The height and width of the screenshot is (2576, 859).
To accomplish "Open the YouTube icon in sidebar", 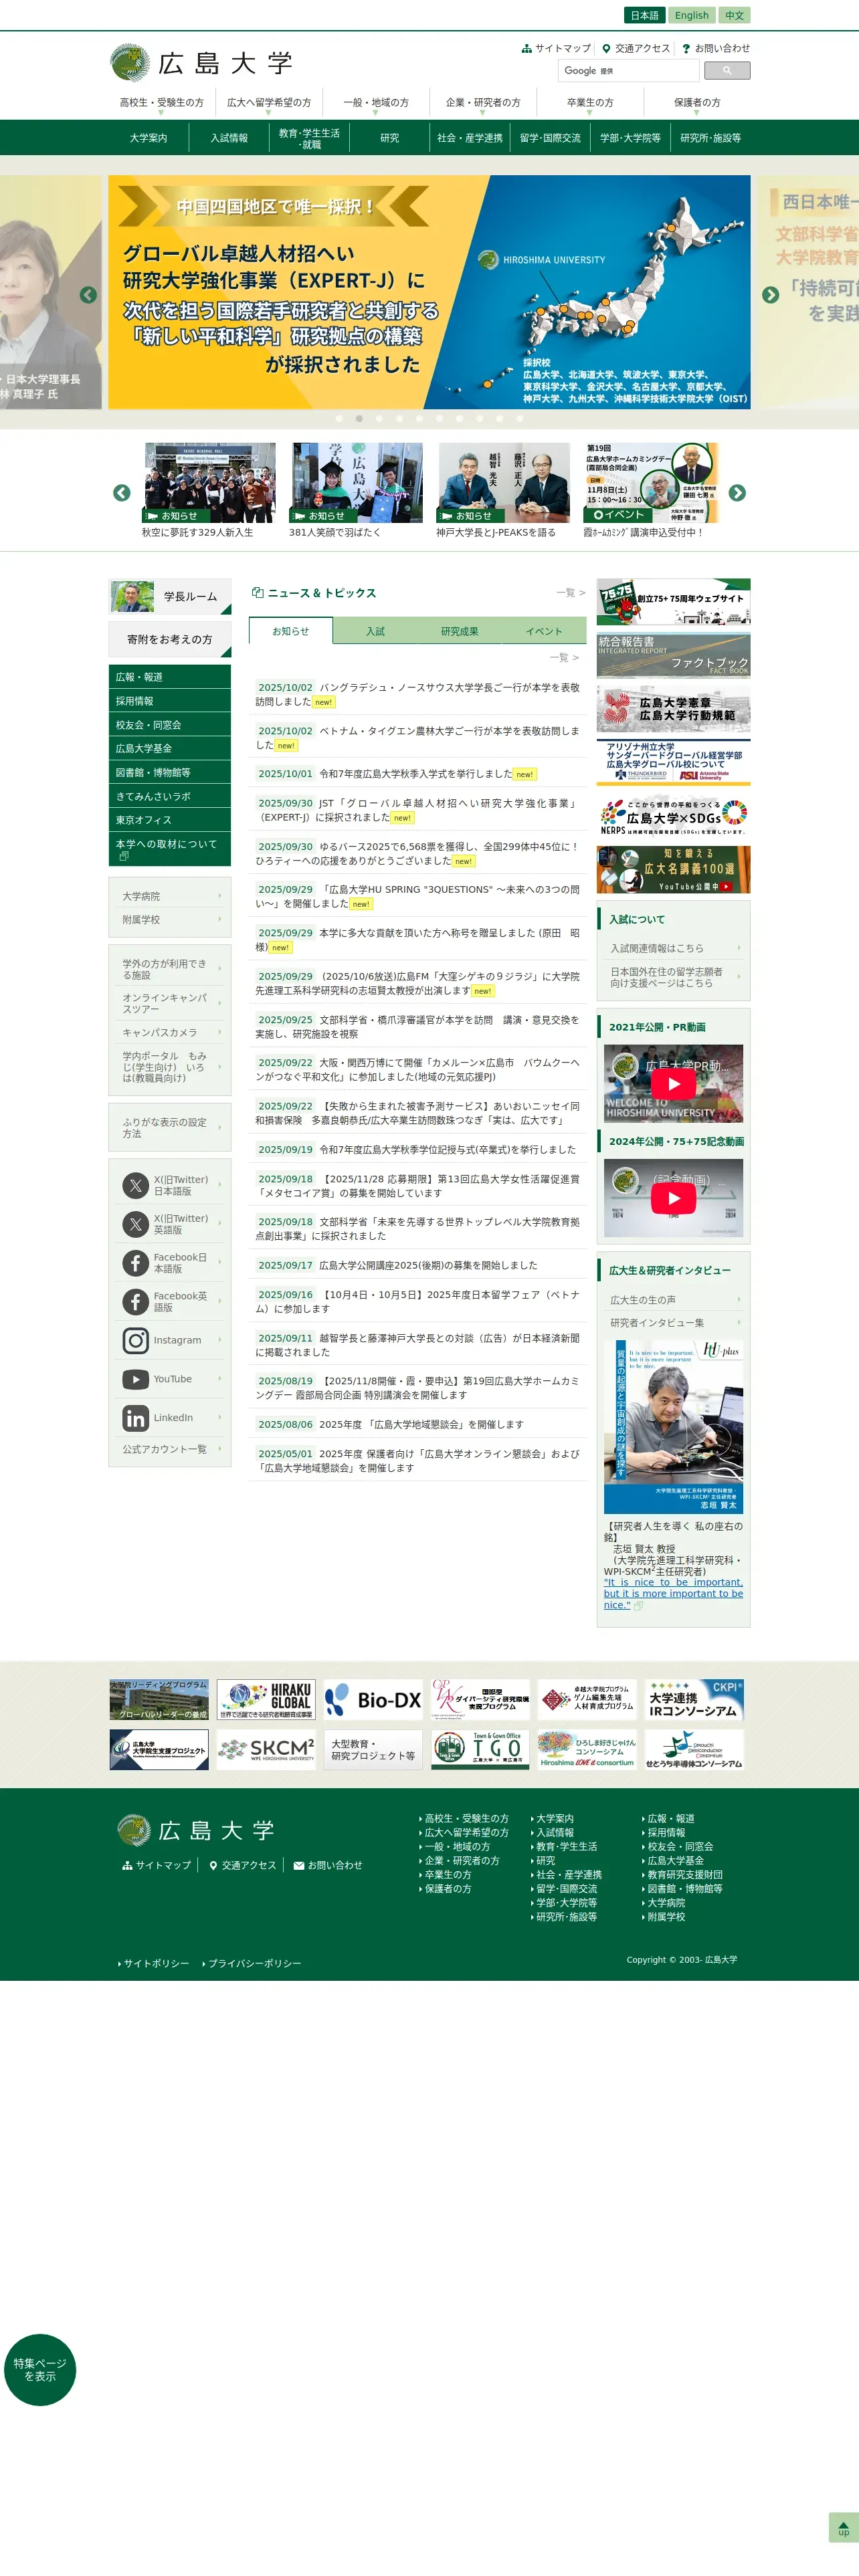I will point(135,1379).
